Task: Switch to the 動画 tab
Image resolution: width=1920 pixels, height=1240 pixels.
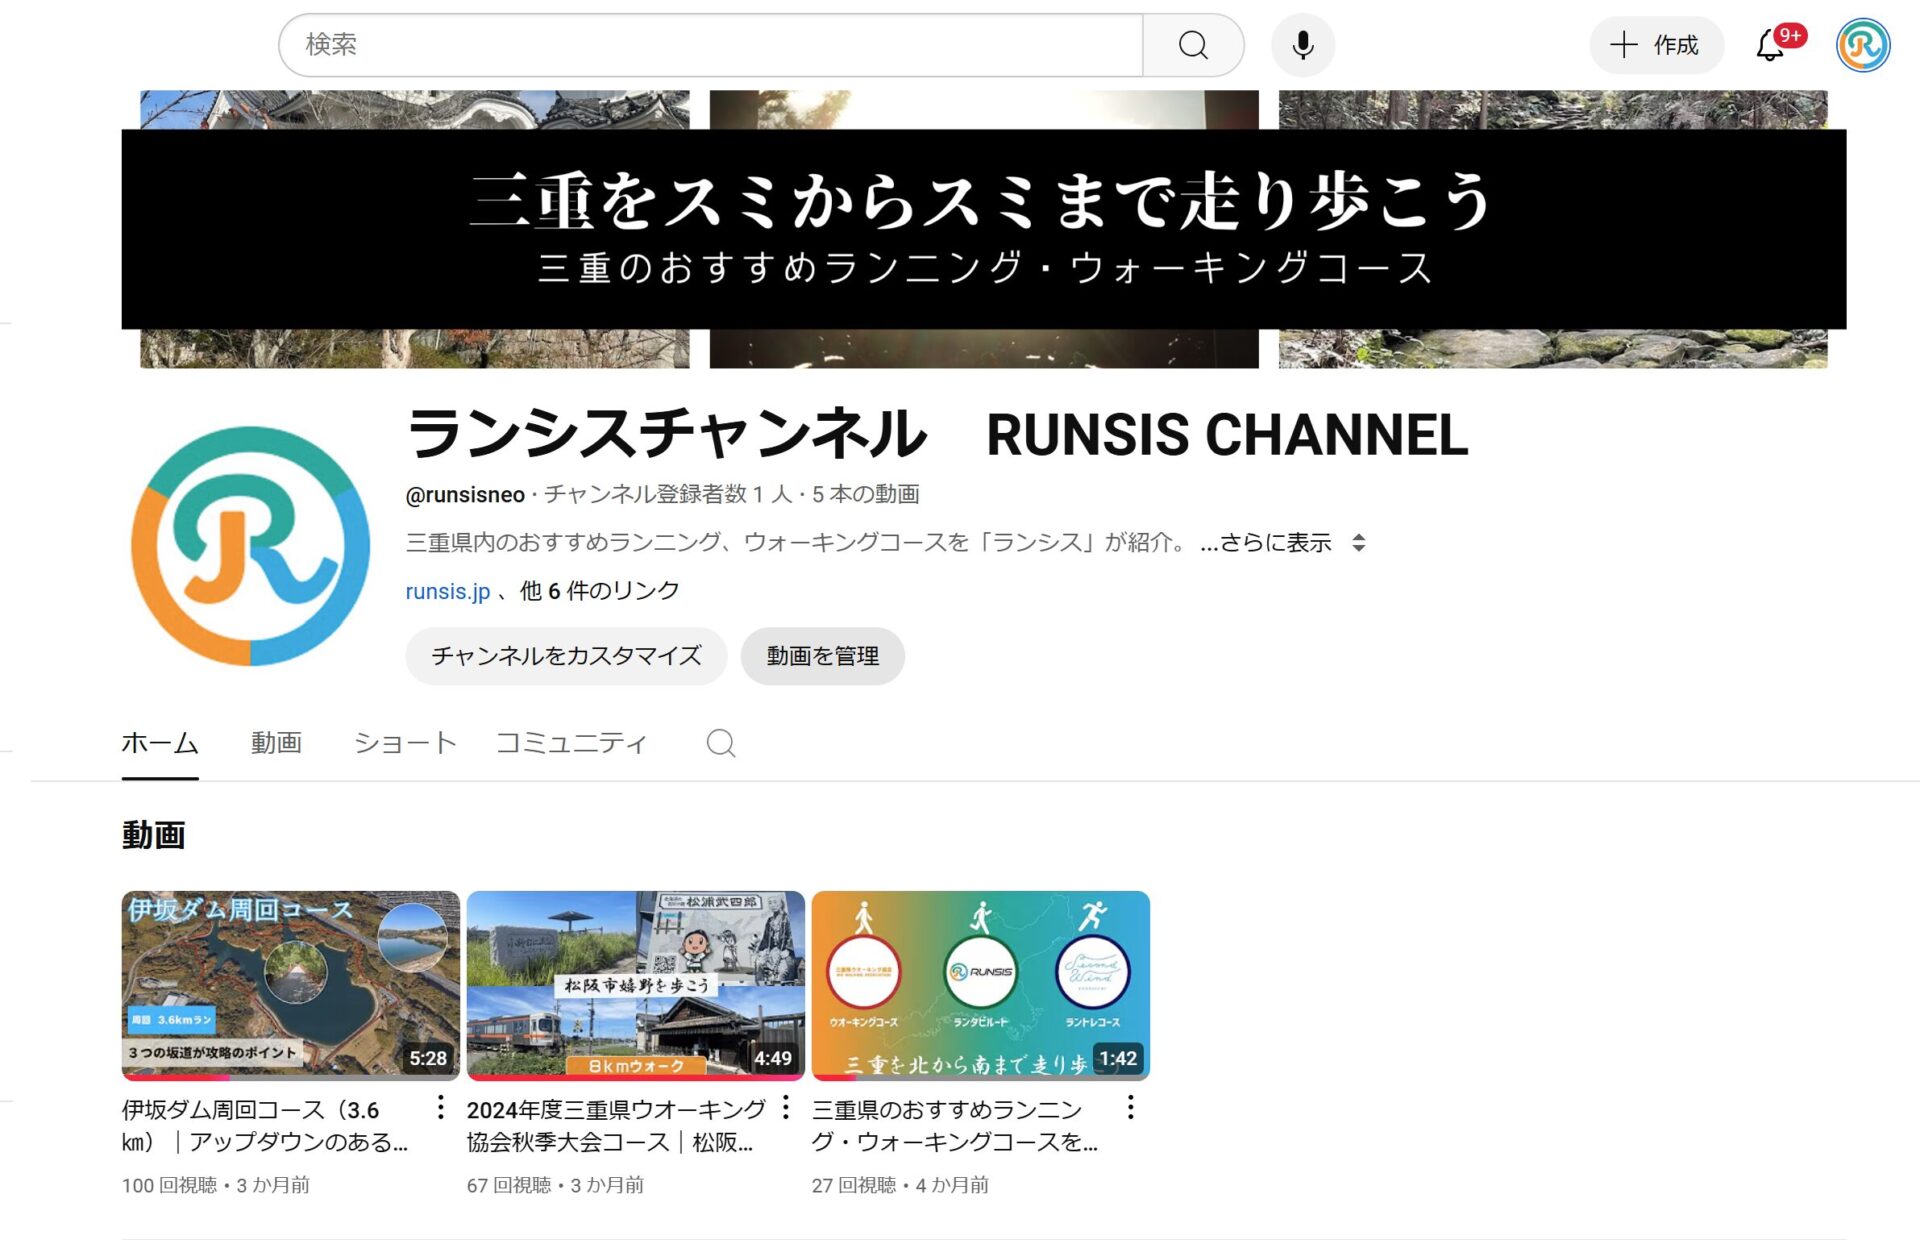Action: (x=276, y=743)
